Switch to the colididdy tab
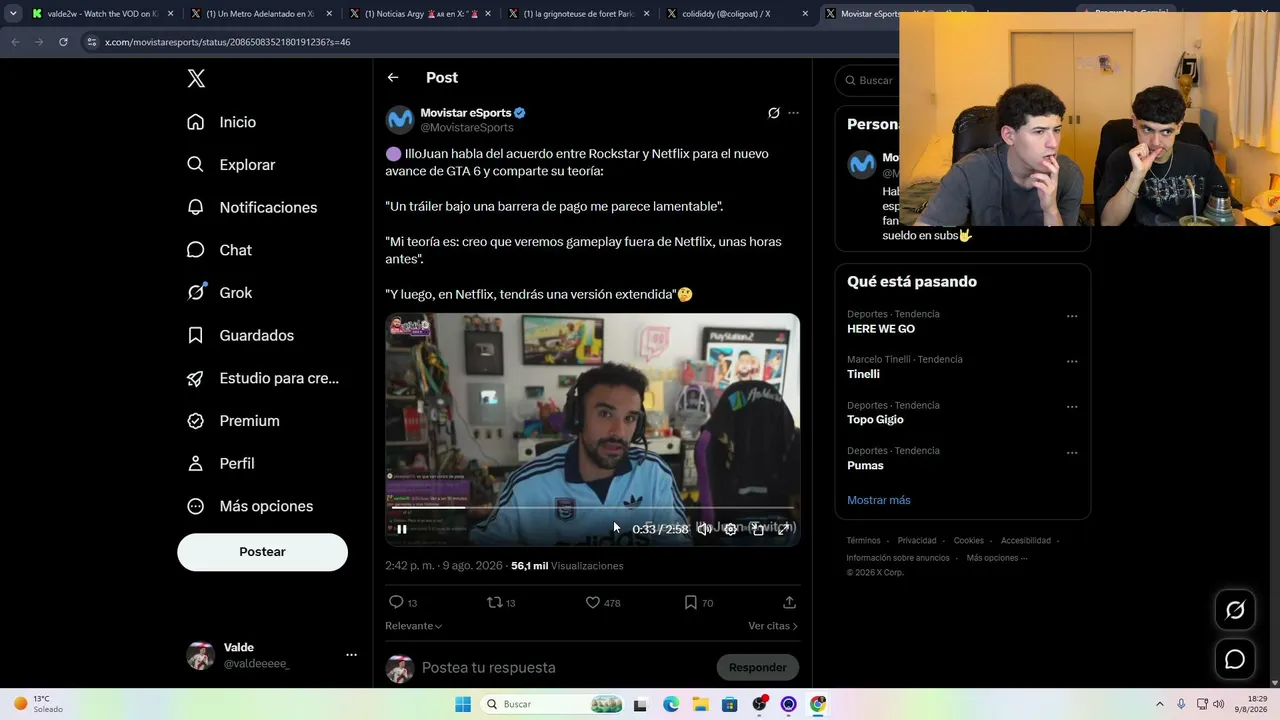The height and width of the screenshot is (720, 1280). coord(736,14)
